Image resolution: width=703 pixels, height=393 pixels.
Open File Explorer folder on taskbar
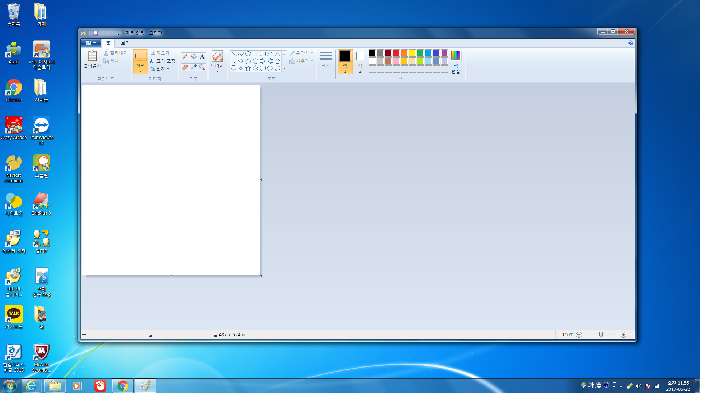[x=55, y=386]
